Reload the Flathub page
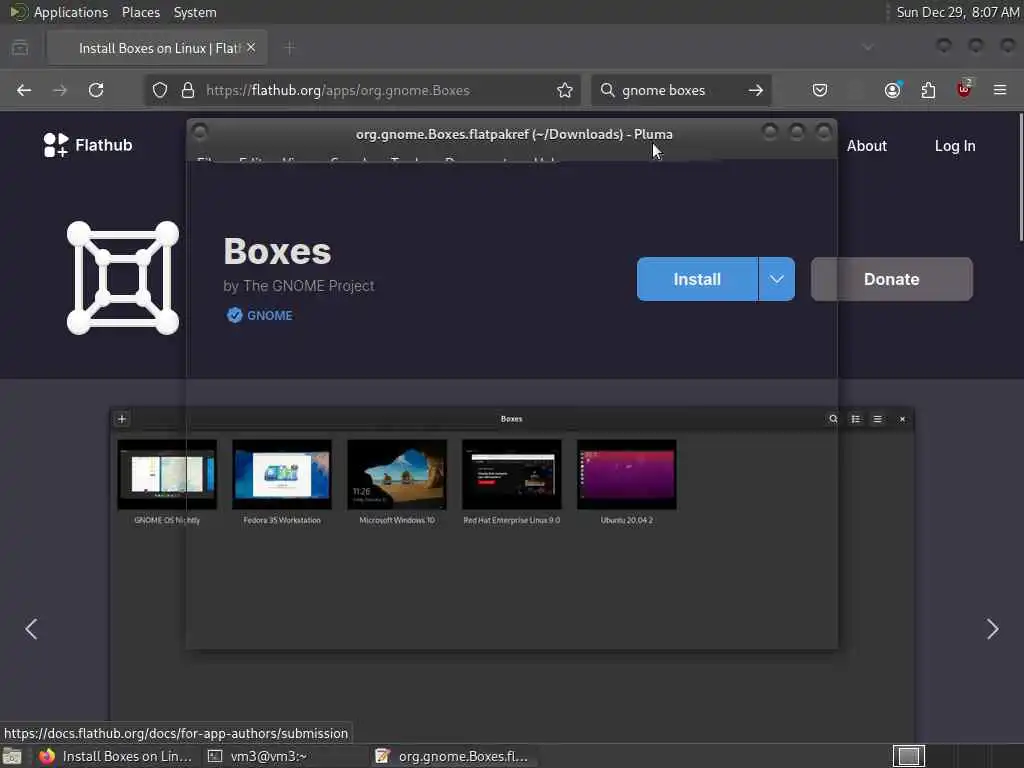Image resolution: width=1024 pixels, height=768 pixels. [x=96, y=90]
